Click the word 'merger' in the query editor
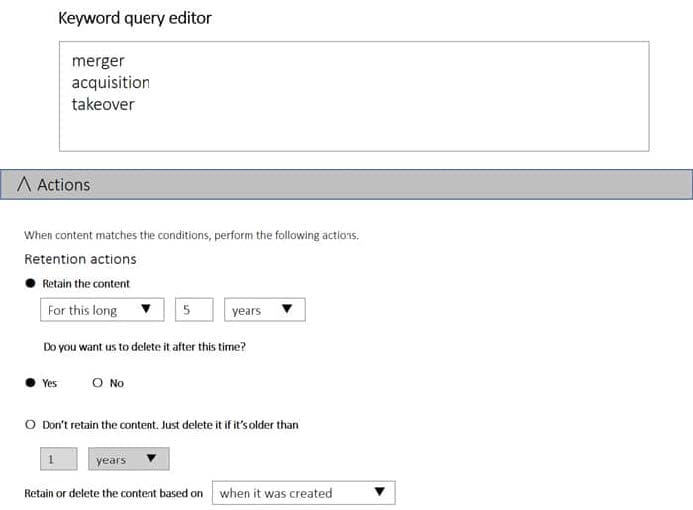 pyautogui.click(x=98, y=61)
